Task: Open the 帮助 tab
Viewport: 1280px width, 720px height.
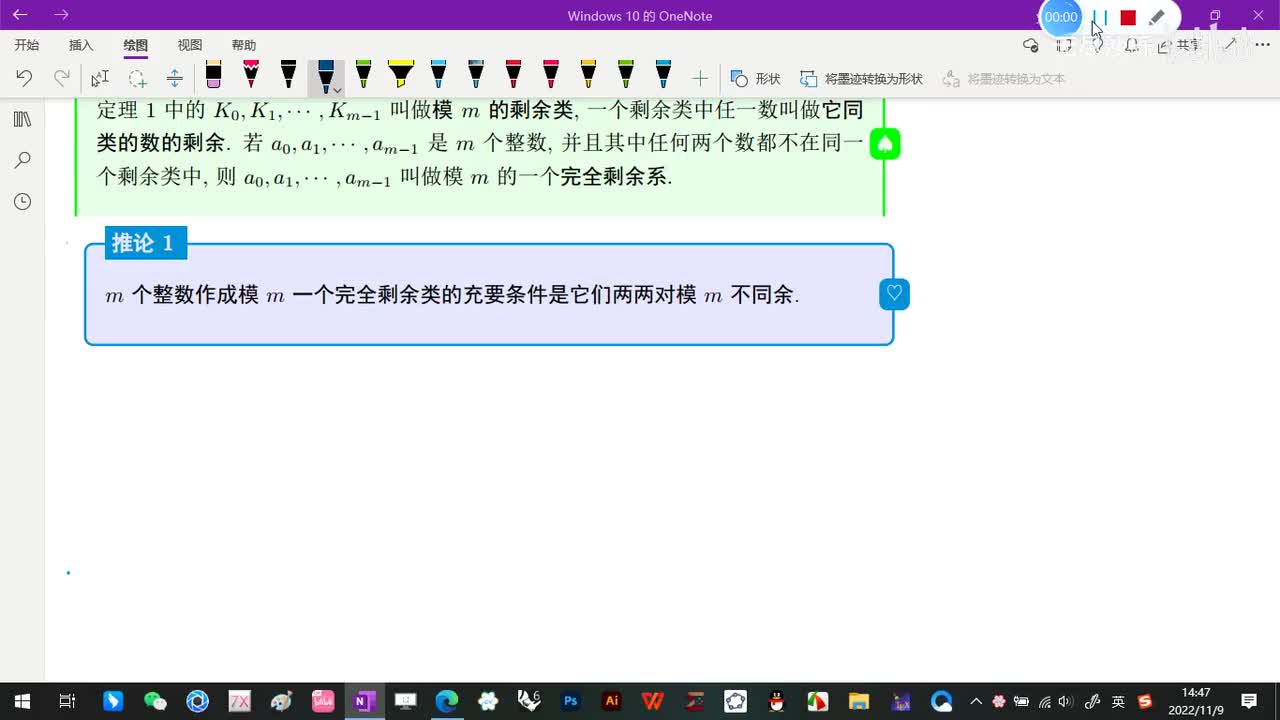Action: click(x=243, y=45)
